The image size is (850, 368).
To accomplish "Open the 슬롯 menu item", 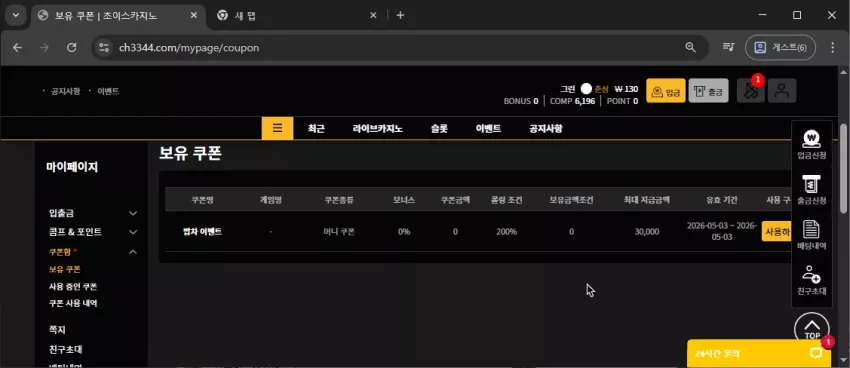I will coord(439,129).
